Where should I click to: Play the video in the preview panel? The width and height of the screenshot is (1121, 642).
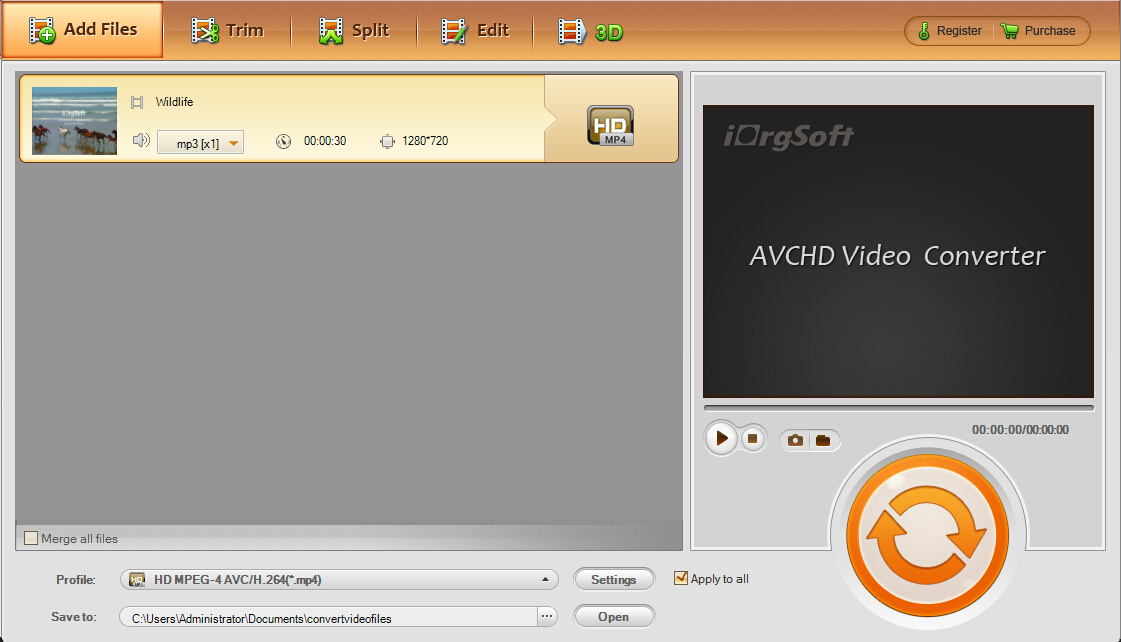coord(721,438)
